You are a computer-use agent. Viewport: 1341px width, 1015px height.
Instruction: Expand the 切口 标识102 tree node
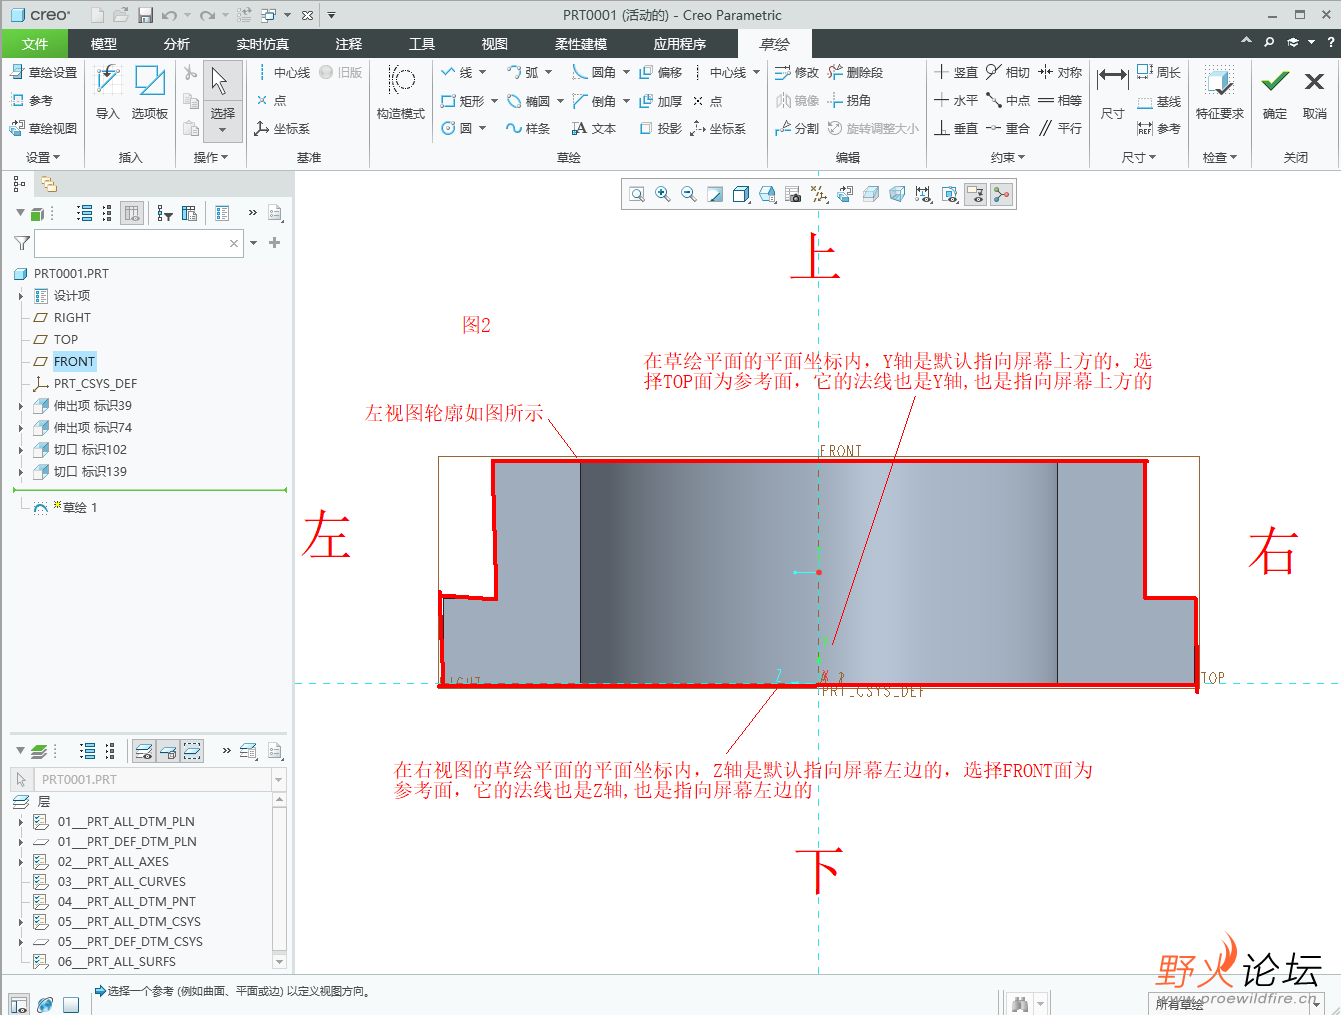point(21,449)
